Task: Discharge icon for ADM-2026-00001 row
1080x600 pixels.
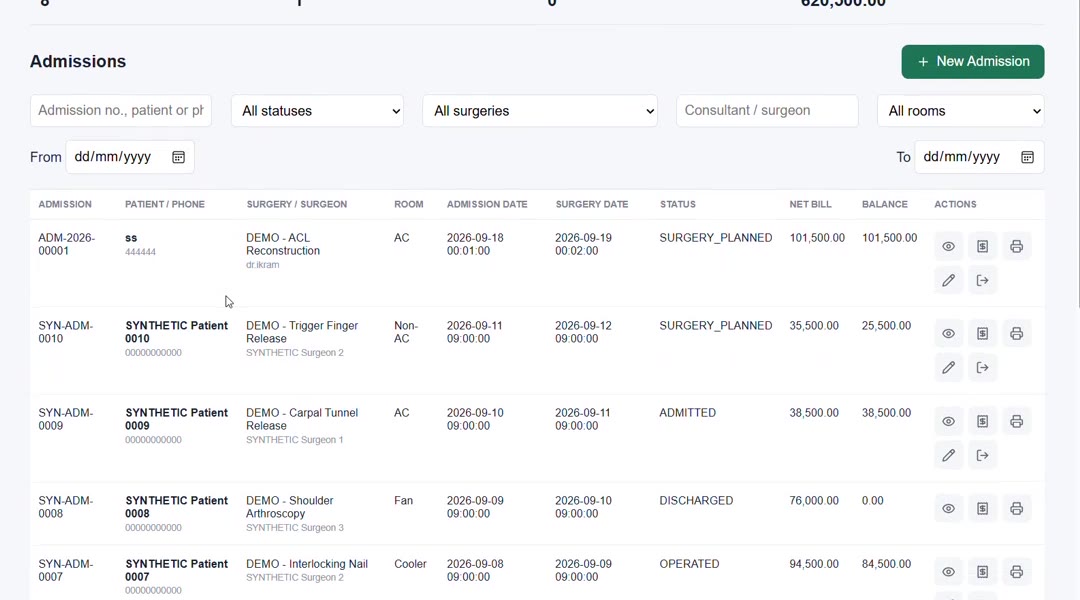Action: pyautogui.click(x=982, y=280)
